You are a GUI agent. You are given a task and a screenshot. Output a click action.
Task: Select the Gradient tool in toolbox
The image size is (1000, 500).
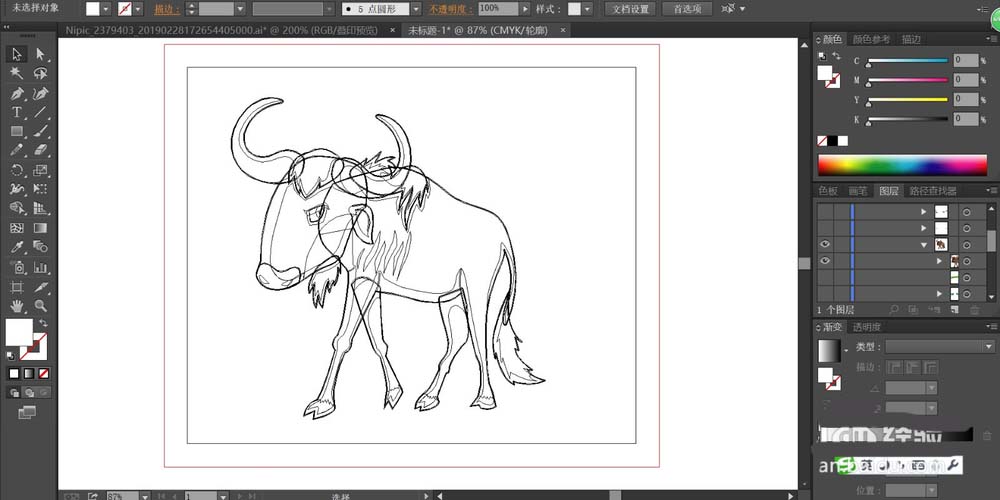click(40, 228)
